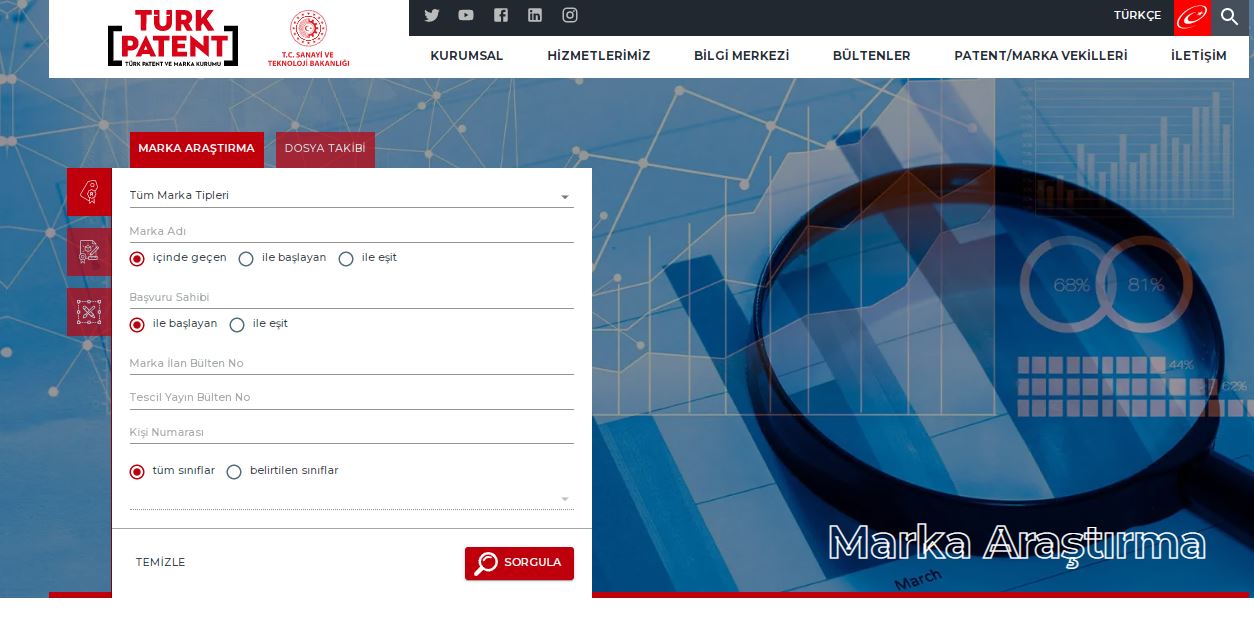The height and width of the screenshot is (638, 1254).
Task: Focus the Marka Adı input field
Action: (x=350, y=231)
